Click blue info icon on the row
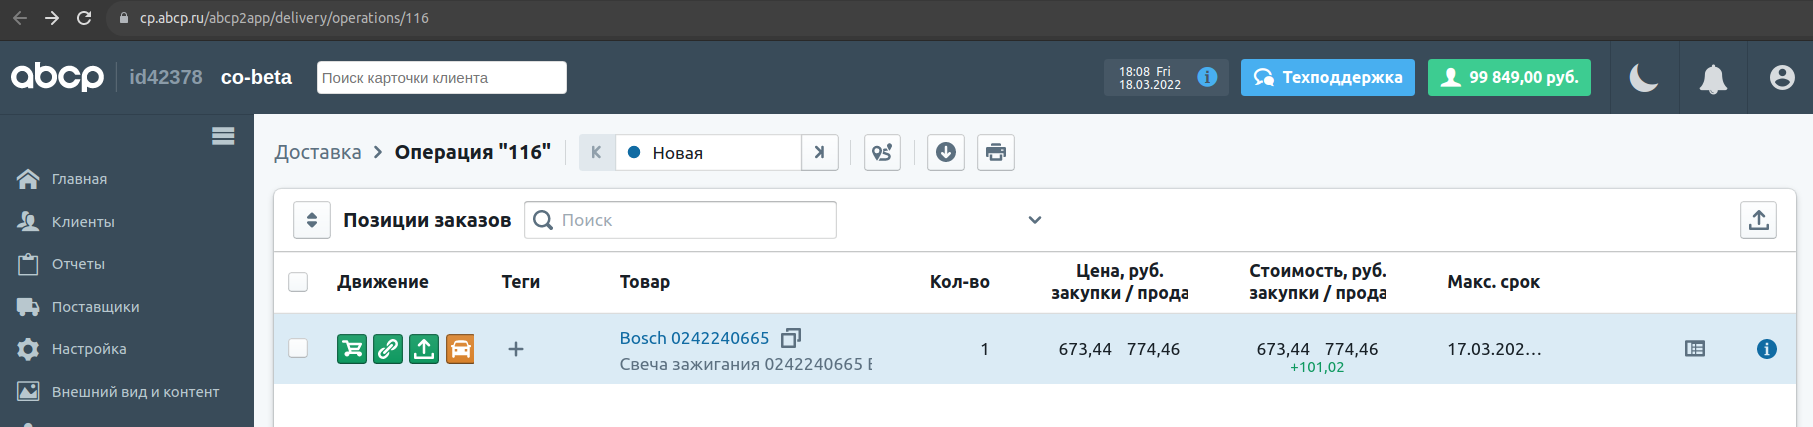This screenshot has height=427, width=1813. click(1767, 349)
